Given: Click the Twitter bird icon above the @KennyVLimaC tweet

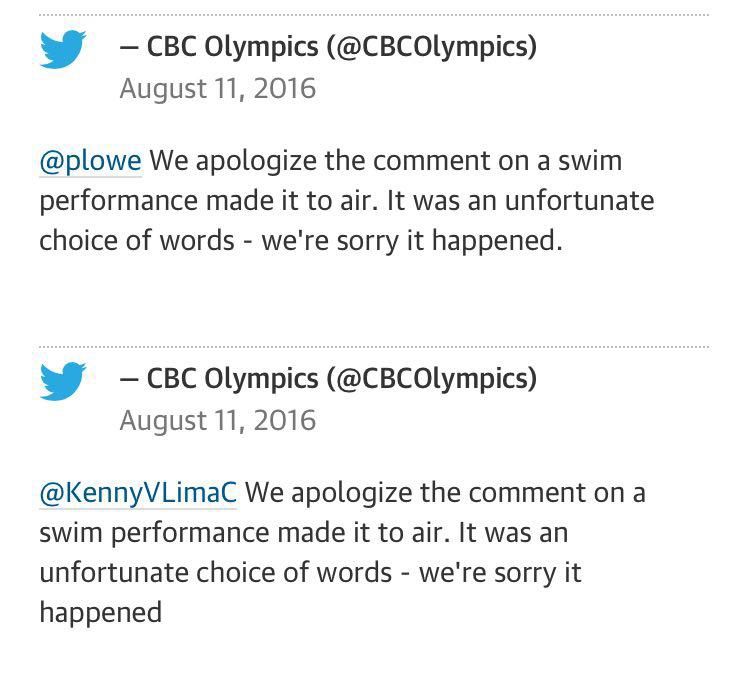Looking at the screenshot, I should (62, 381).
